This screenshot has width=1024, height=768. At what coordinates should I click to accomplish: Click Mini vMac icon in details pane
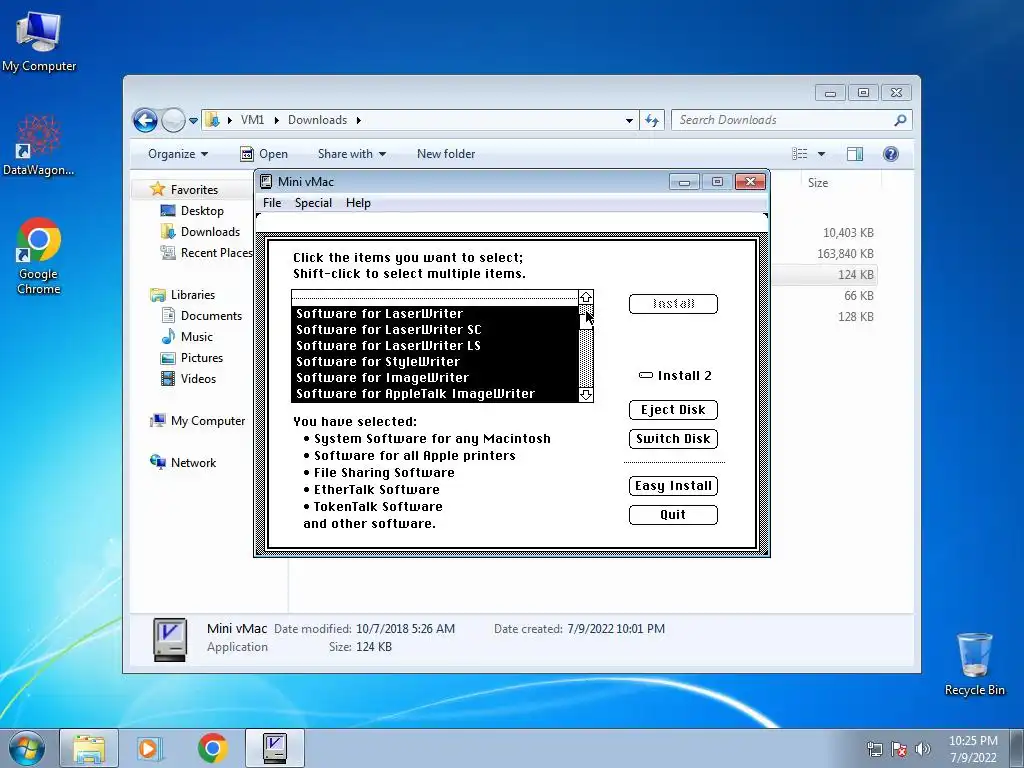point(170,639)
